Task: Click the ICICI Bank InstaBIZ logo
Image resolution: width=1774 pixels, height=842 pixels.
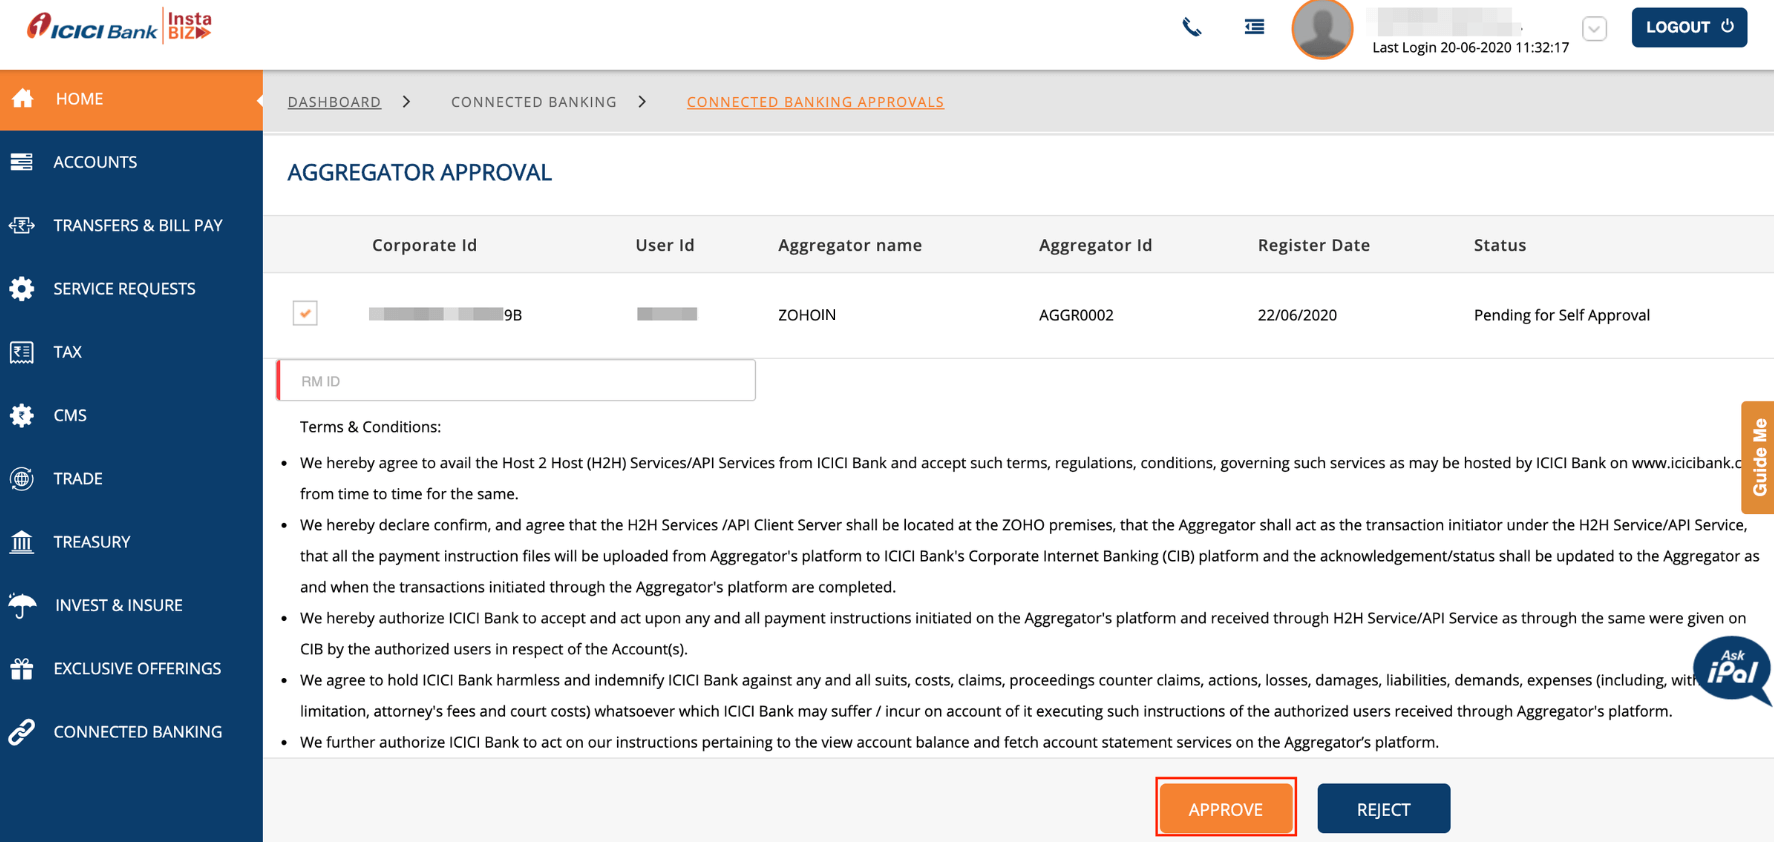Action: point(120,27)
